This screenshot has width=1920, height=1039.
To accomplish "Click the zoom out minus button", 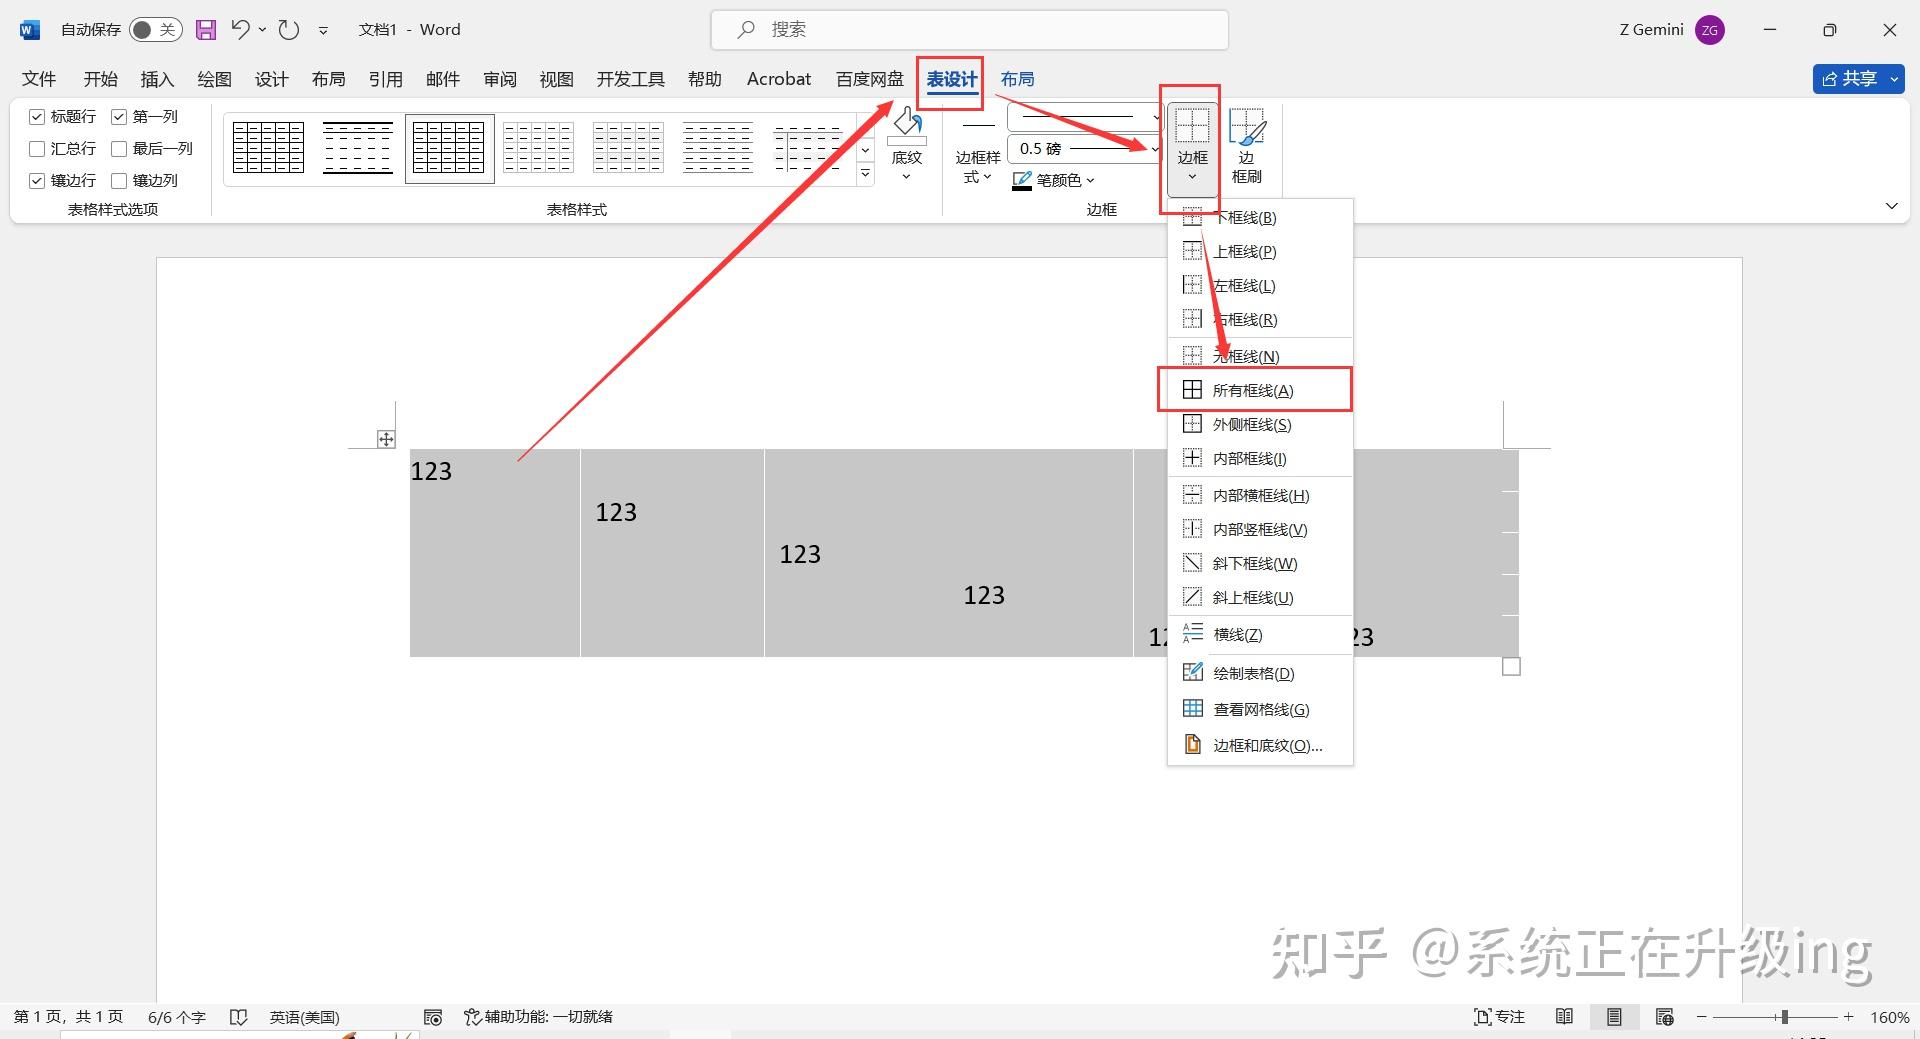I will [x=1701, y=1017].
